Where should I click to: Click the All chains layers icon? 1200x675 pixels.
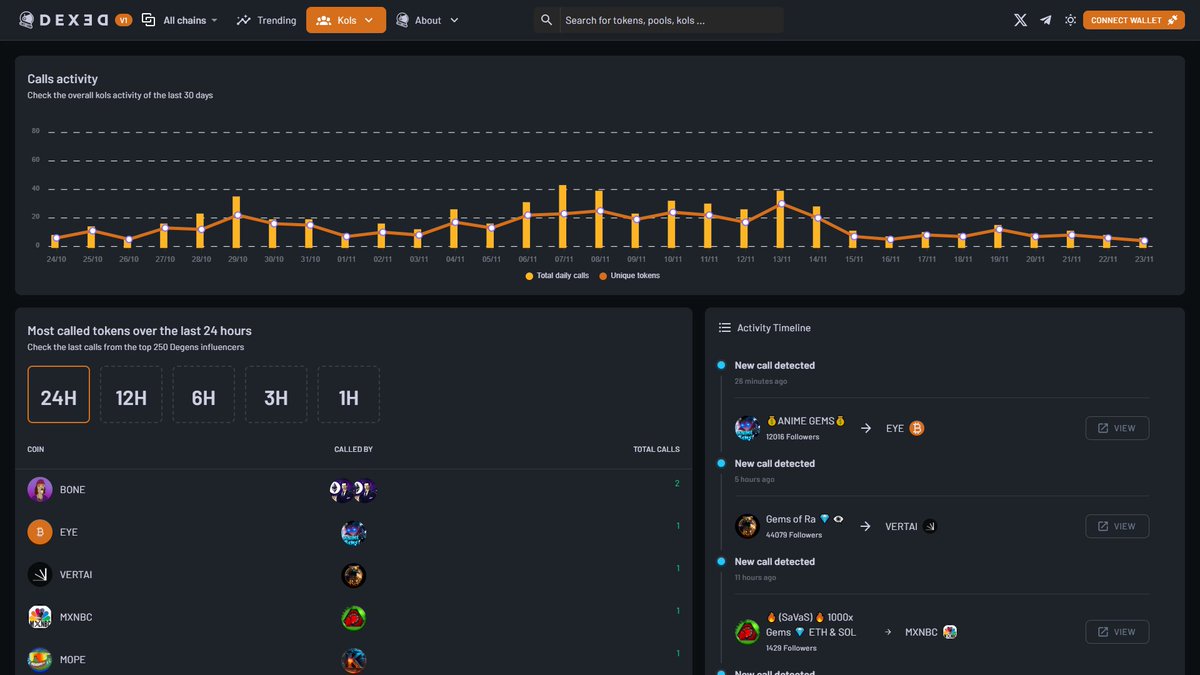click(148, 20)
